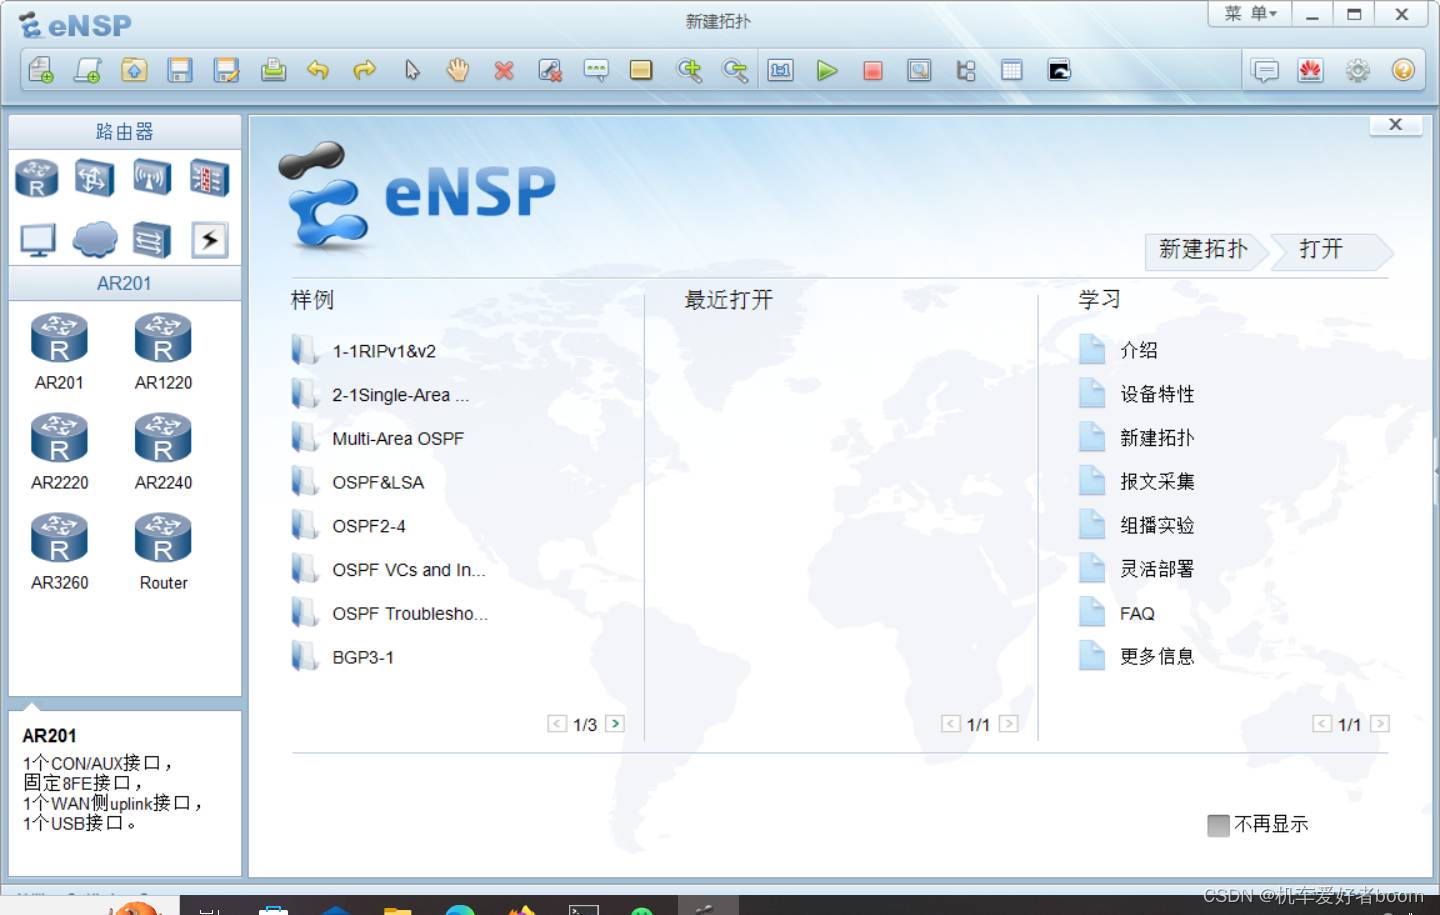The width and height of the screenshot is (1440, 915).
Task: Pick the generic Router device
Action: click(x=163, y=551)
